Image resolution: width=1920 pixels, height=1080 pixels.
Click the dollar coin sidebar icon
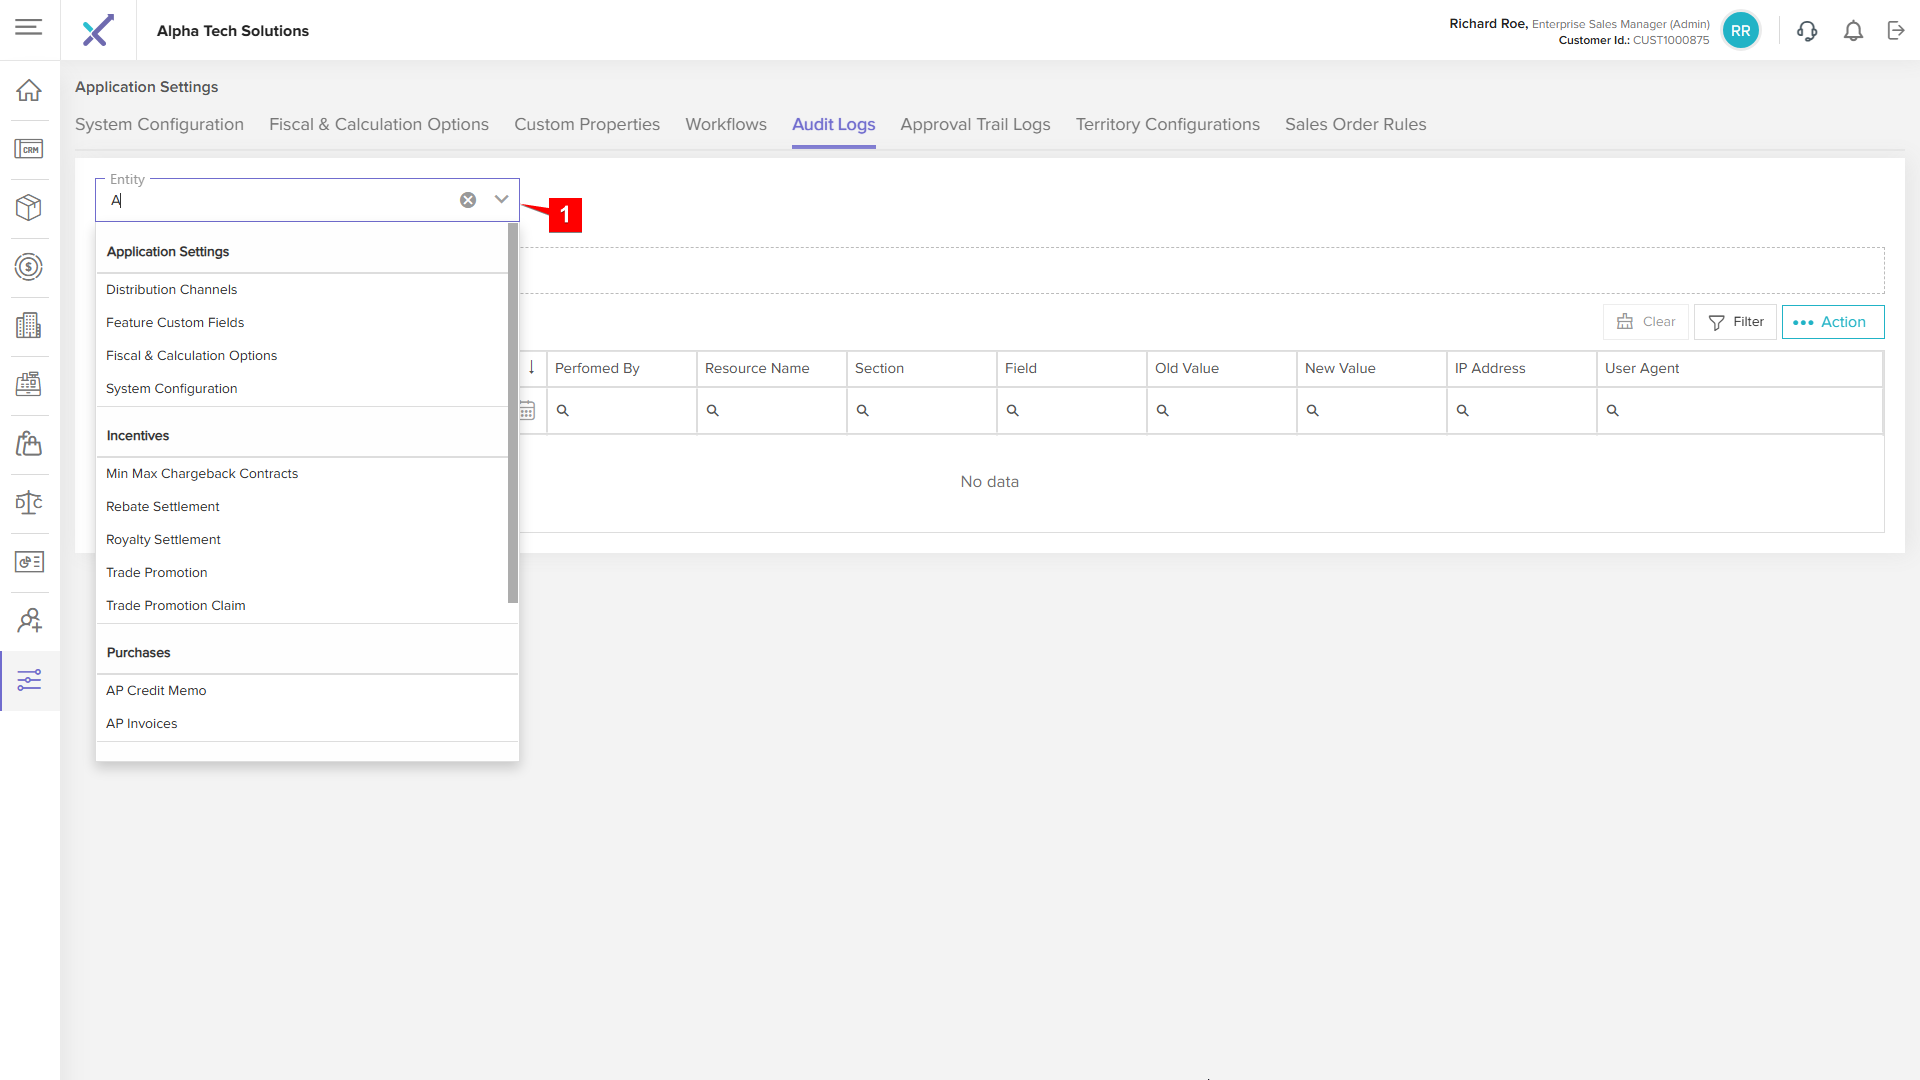pyautogui.click(x=29, y=267)
